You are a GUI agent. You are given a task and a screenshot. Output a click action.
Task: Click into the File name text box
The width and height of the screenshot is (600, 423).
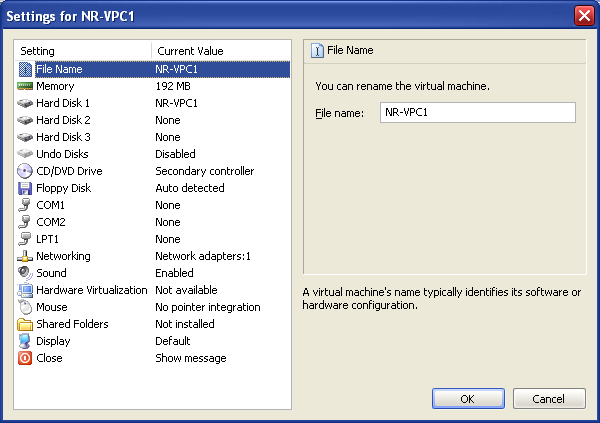(478, 113)
